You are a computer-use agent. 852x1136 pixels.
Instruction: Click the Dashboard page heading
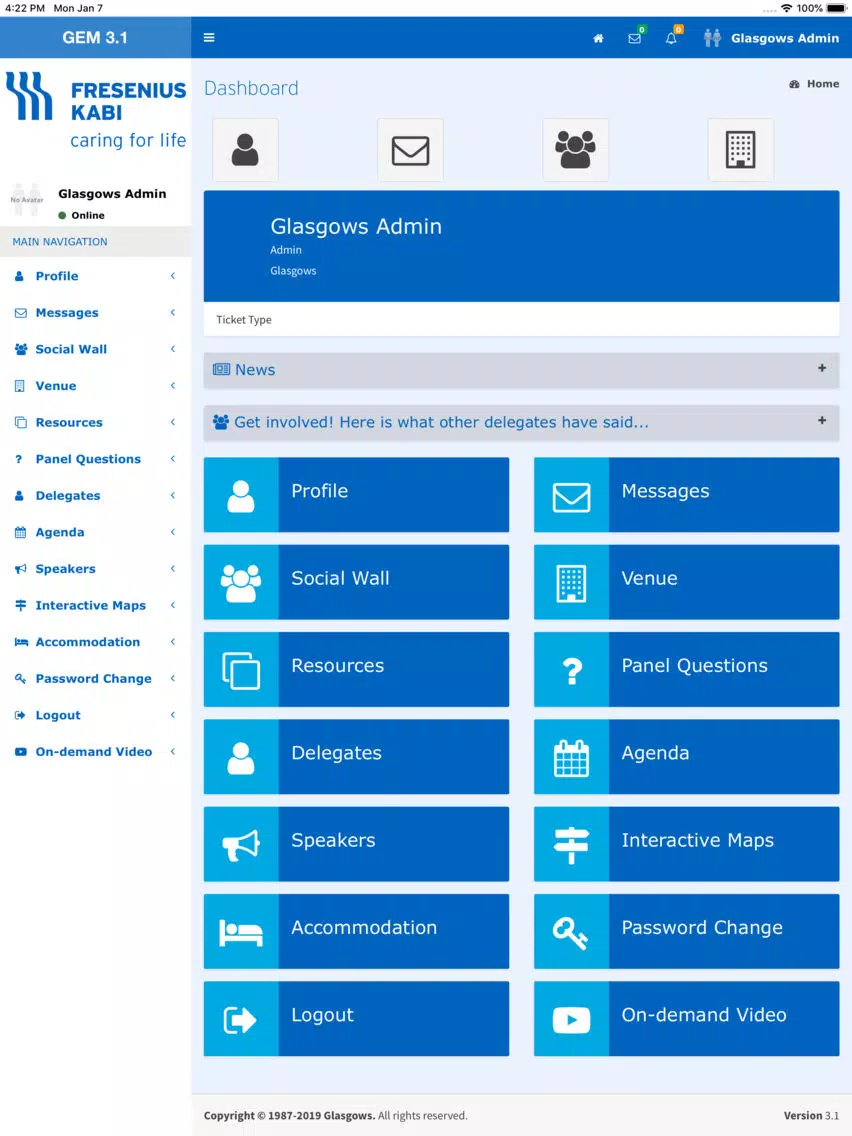point(251,88)
